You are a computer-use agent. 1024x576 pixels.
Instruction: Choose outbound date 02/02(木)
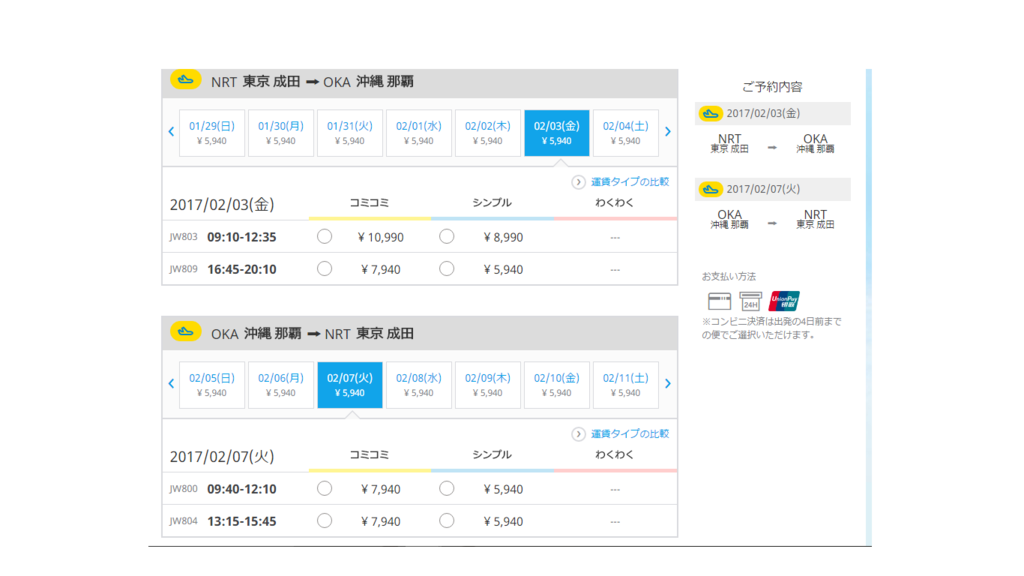[x=488, y=133]
